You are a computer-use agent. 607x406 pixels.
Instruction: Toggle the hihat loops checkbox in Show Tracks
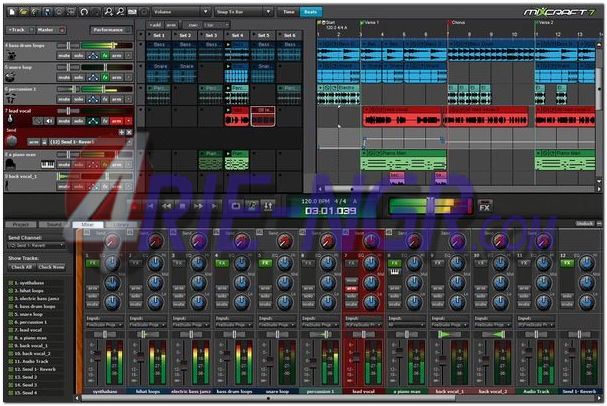(11, 291)
